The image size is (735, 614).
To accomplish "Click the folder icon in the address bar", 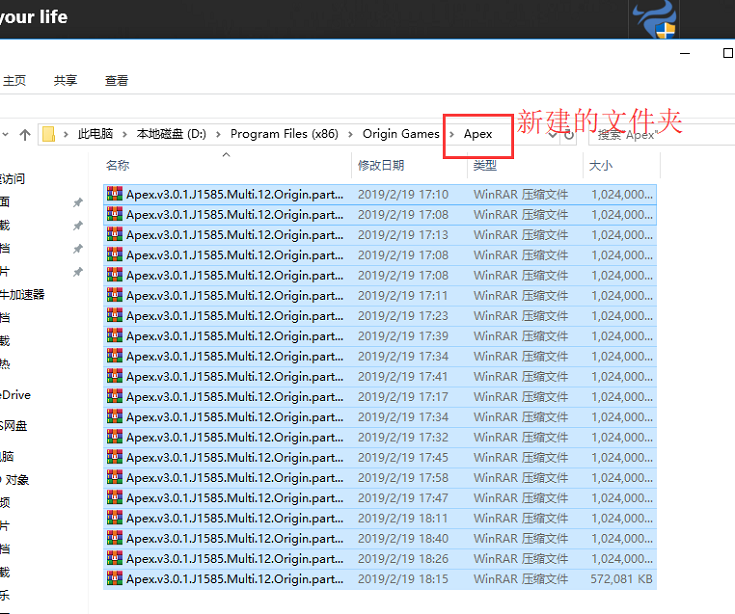I will [x=49, y=134].
